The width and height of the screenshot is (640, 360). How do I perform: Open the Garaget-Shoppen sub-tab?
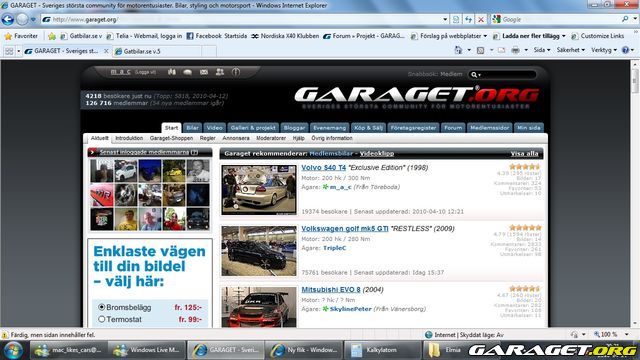coord(171,138)
